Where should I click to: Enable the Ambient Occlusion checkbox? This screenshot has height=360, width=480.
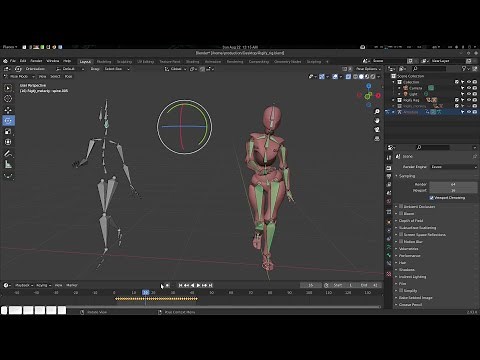coord(401,206)
